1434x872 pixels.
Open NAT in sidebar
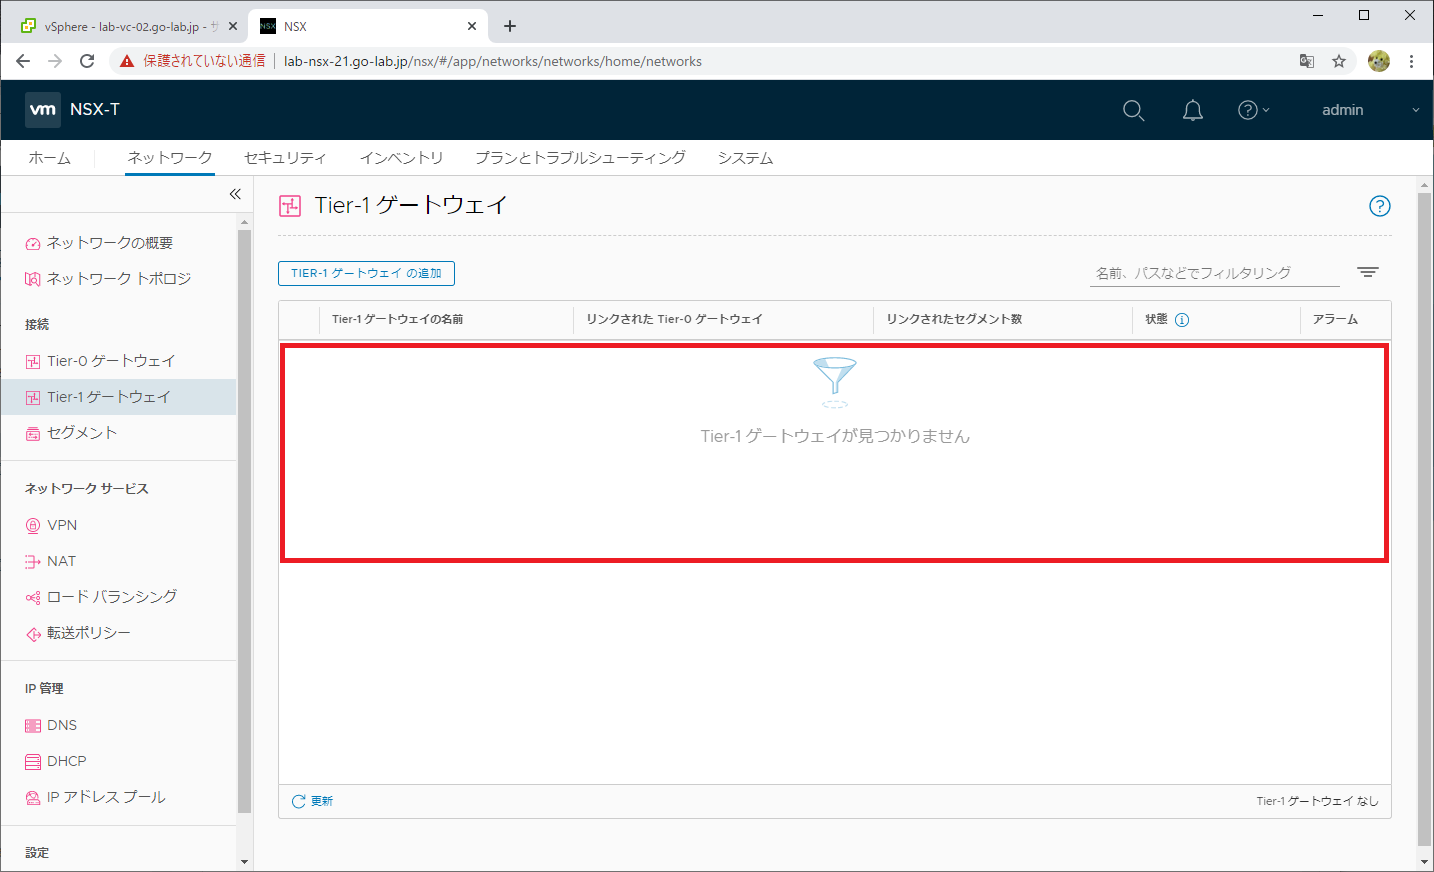pyautogui.click(x=61, y=561)
